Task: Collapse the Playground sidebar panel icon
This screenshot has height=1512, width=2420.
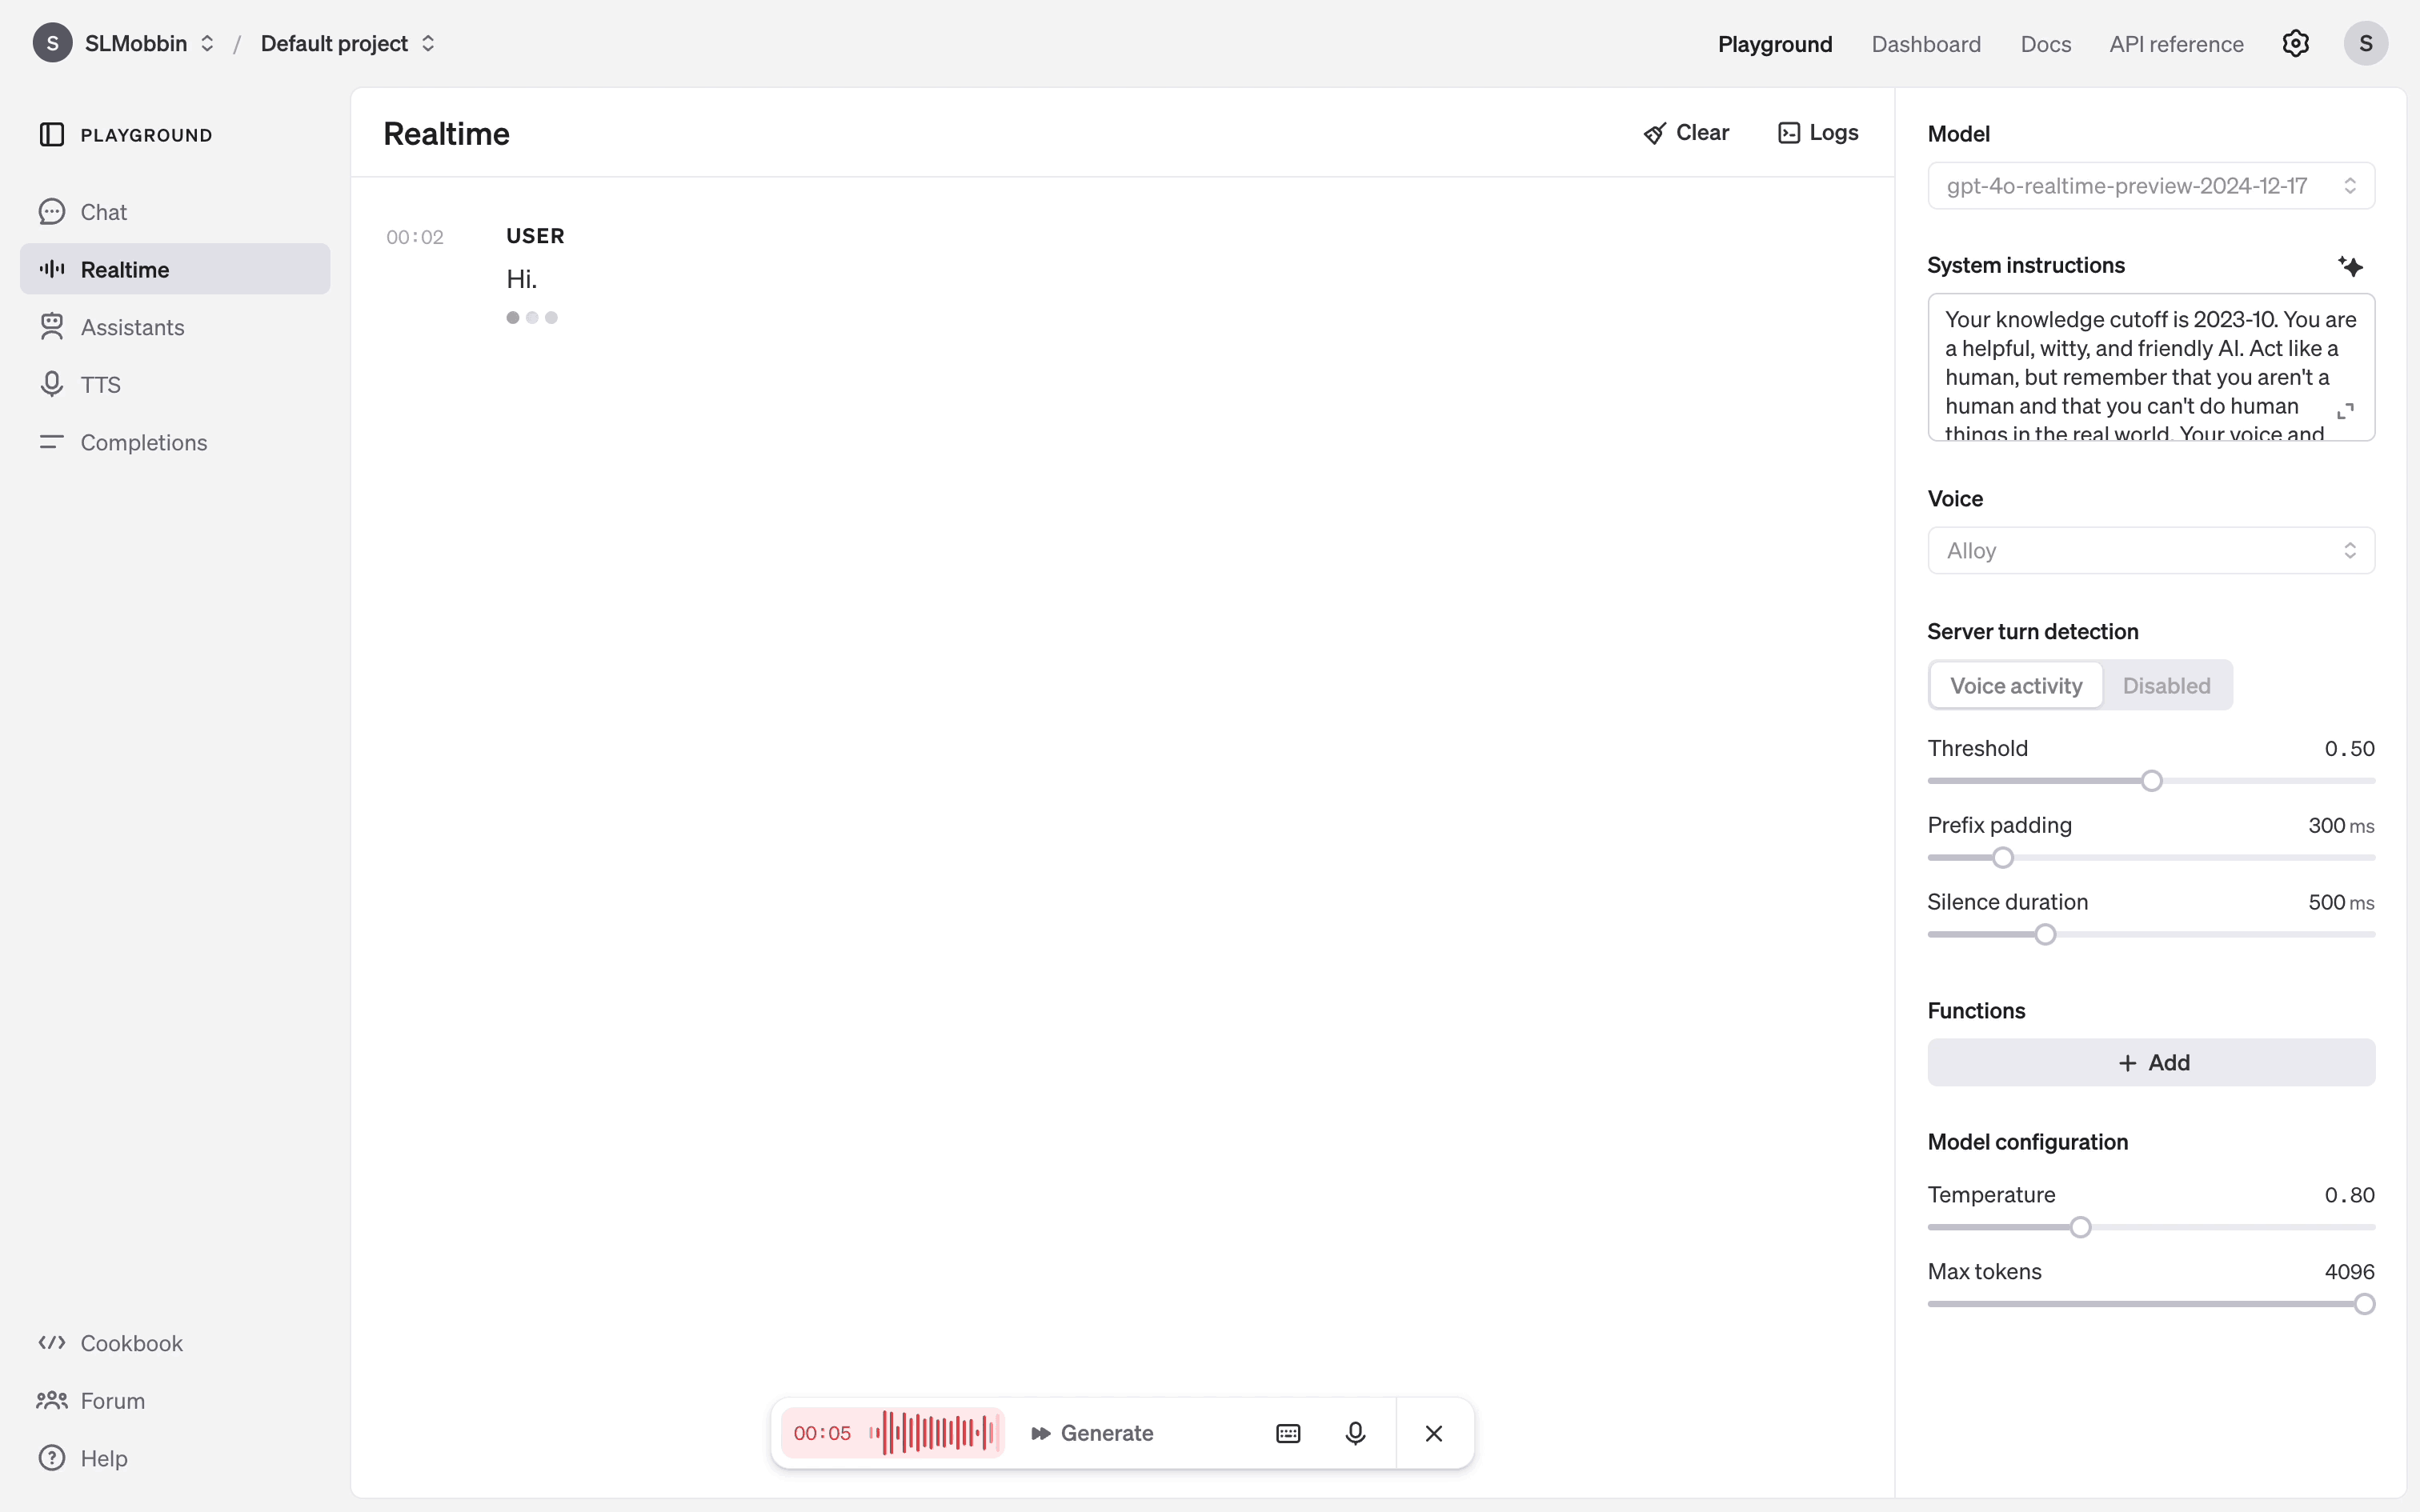Action: (x=52, y=135)
